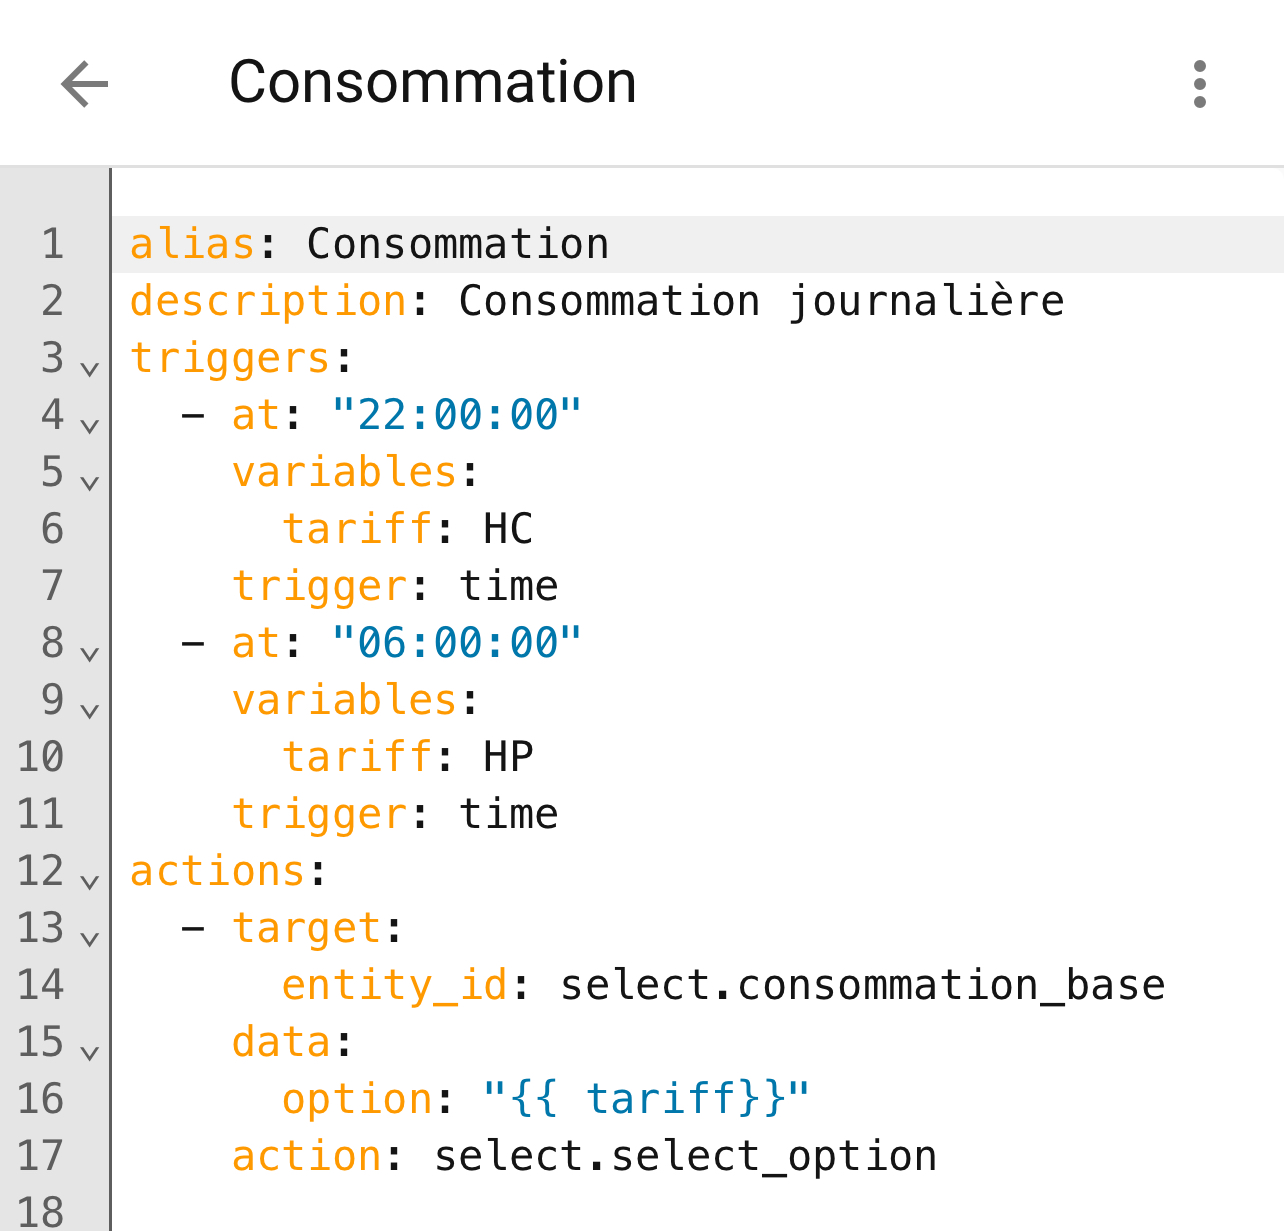Click the Consommation page title
Image resolution: width=1284 pixels, height=1231 pixels.
click(x=432, y=82)
